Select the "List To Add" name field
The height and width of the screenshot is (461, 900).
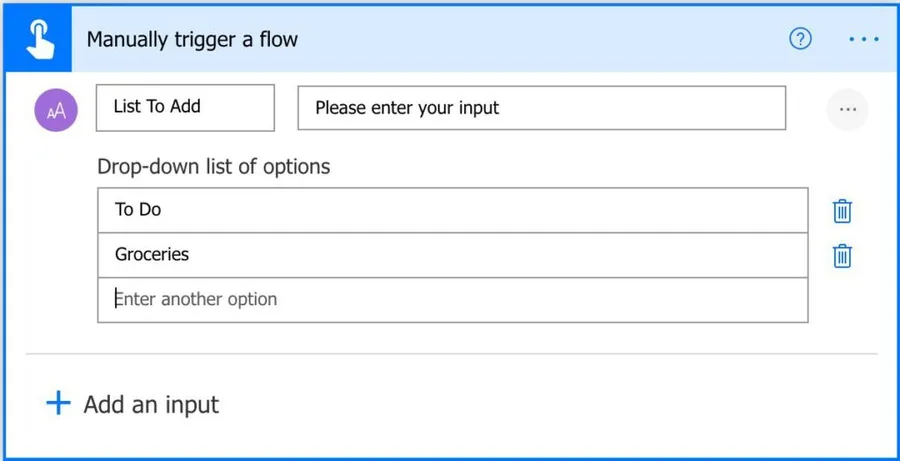(x=185, y=107)
